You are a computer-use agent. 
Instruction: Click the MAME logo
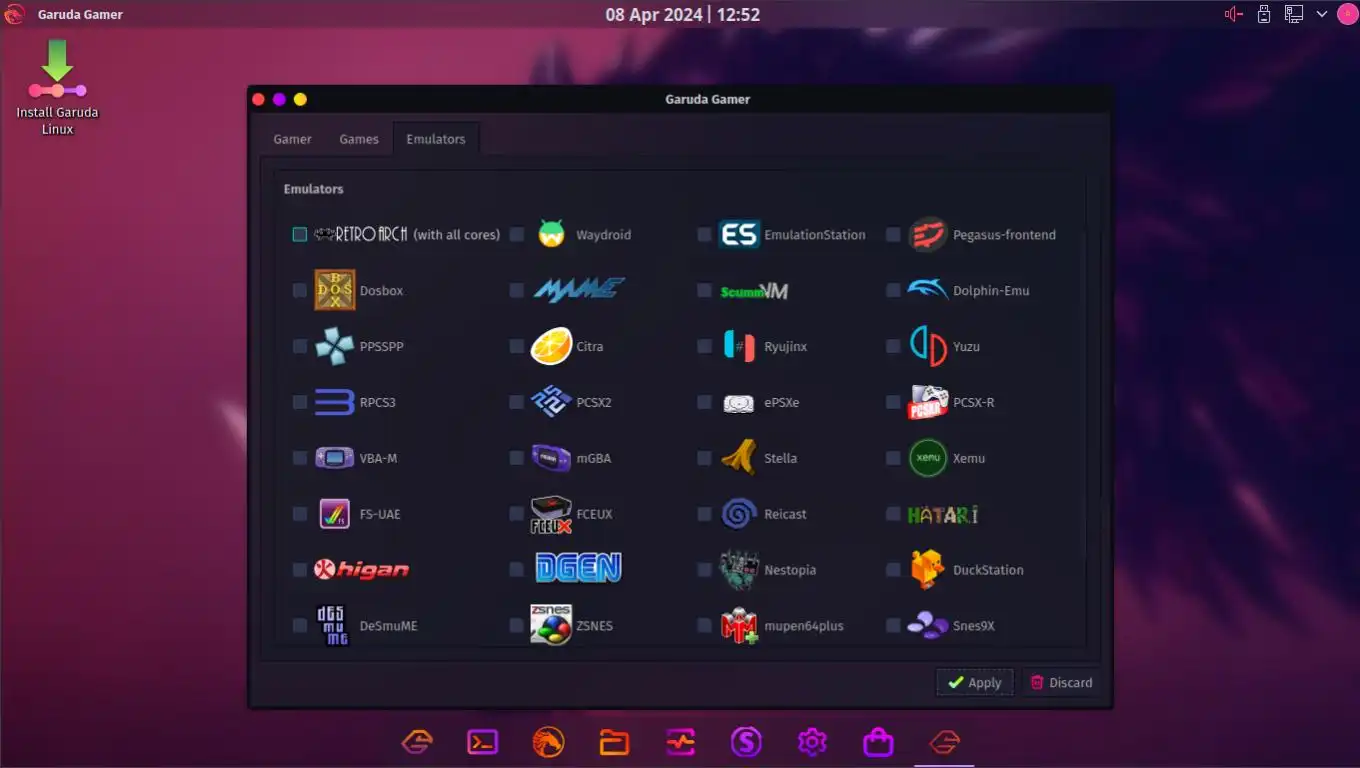pos(579,290)
